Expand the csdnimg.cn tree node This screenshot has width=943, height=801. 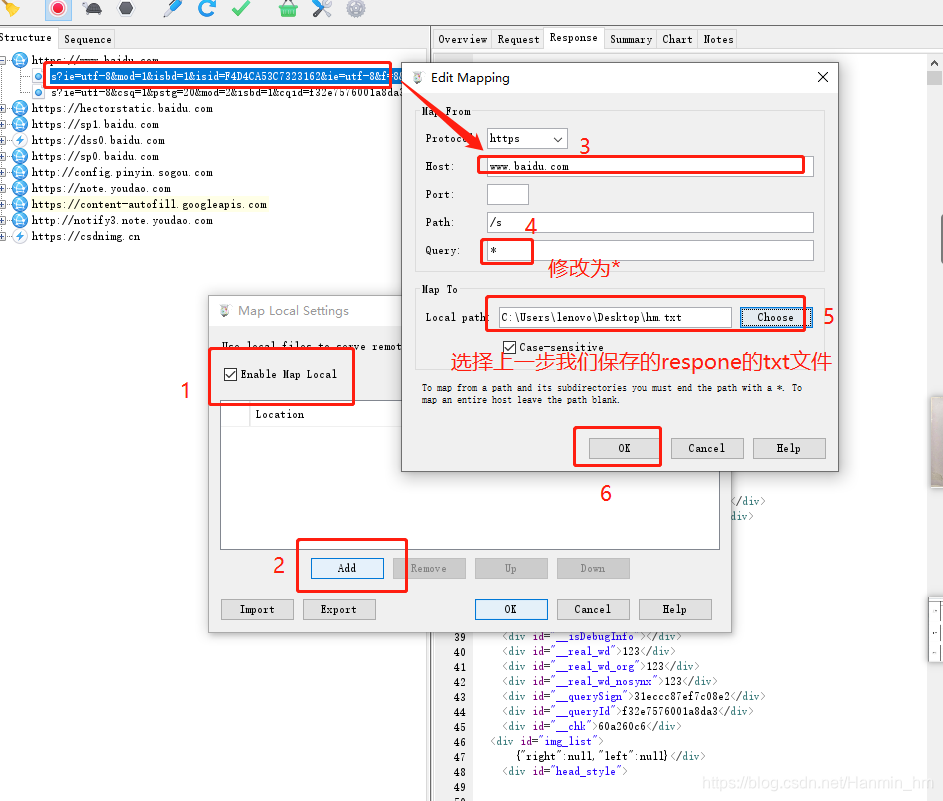[x=3, y=236]
